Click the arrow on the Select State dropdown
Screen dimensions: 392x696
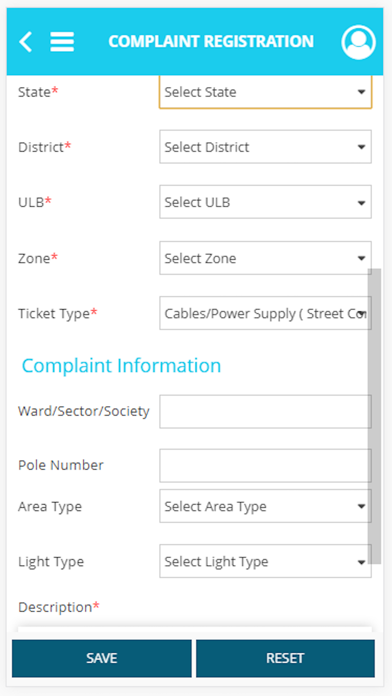point(361,92)
